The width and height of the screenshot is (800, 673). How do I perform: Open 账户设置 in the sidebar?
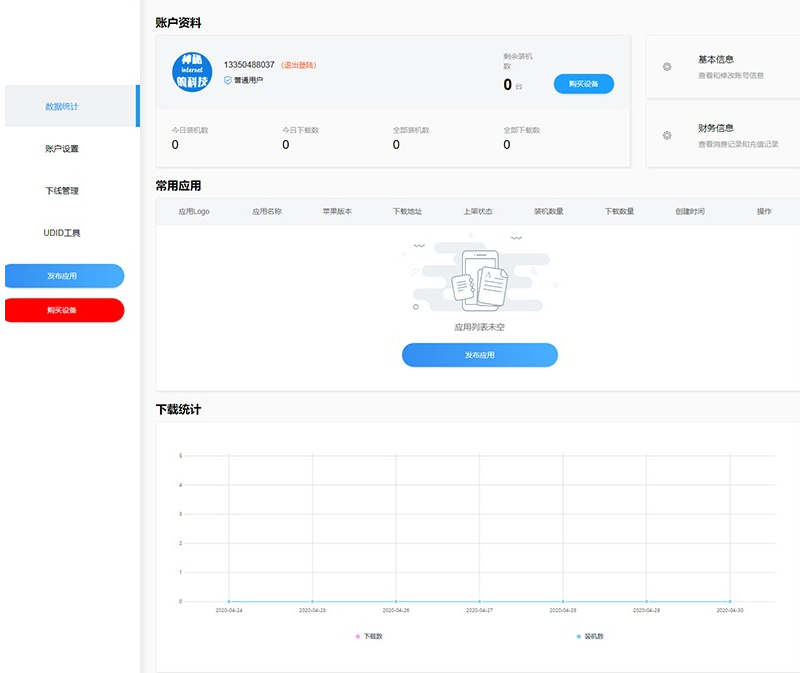[x=64, y=148]
